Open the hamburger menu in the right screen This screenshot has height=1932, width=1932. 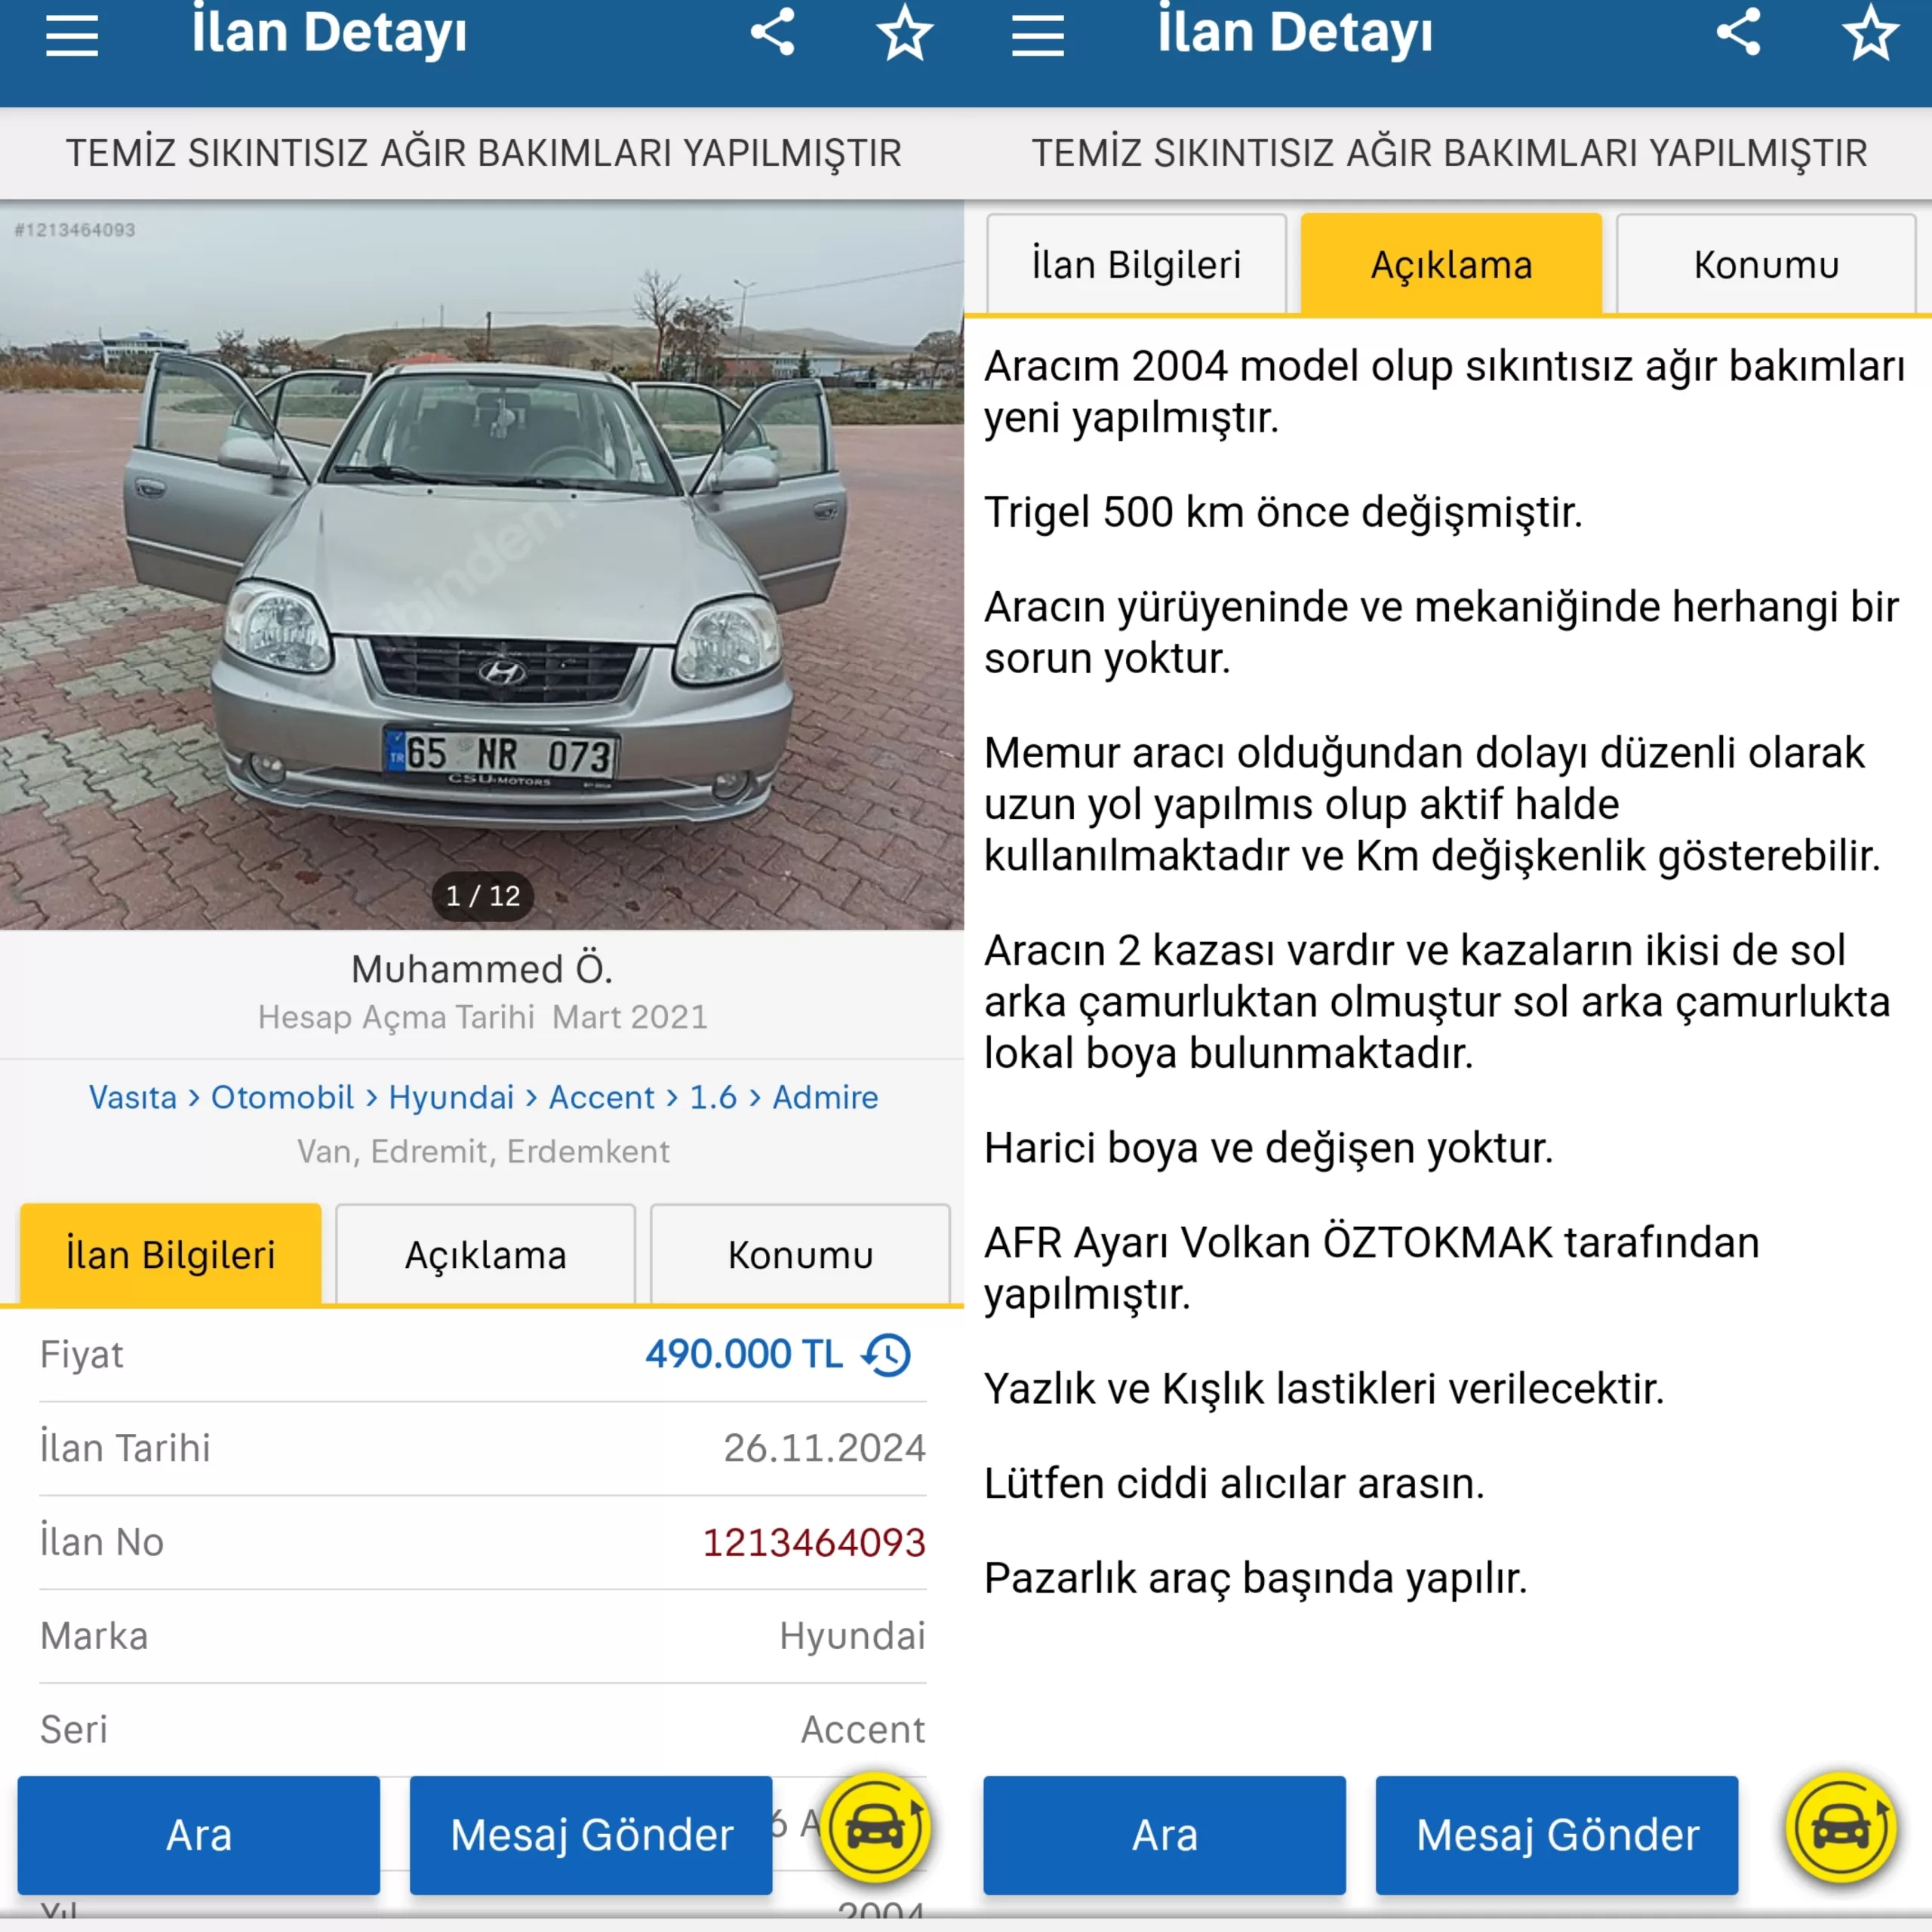tap(1038, 36)
